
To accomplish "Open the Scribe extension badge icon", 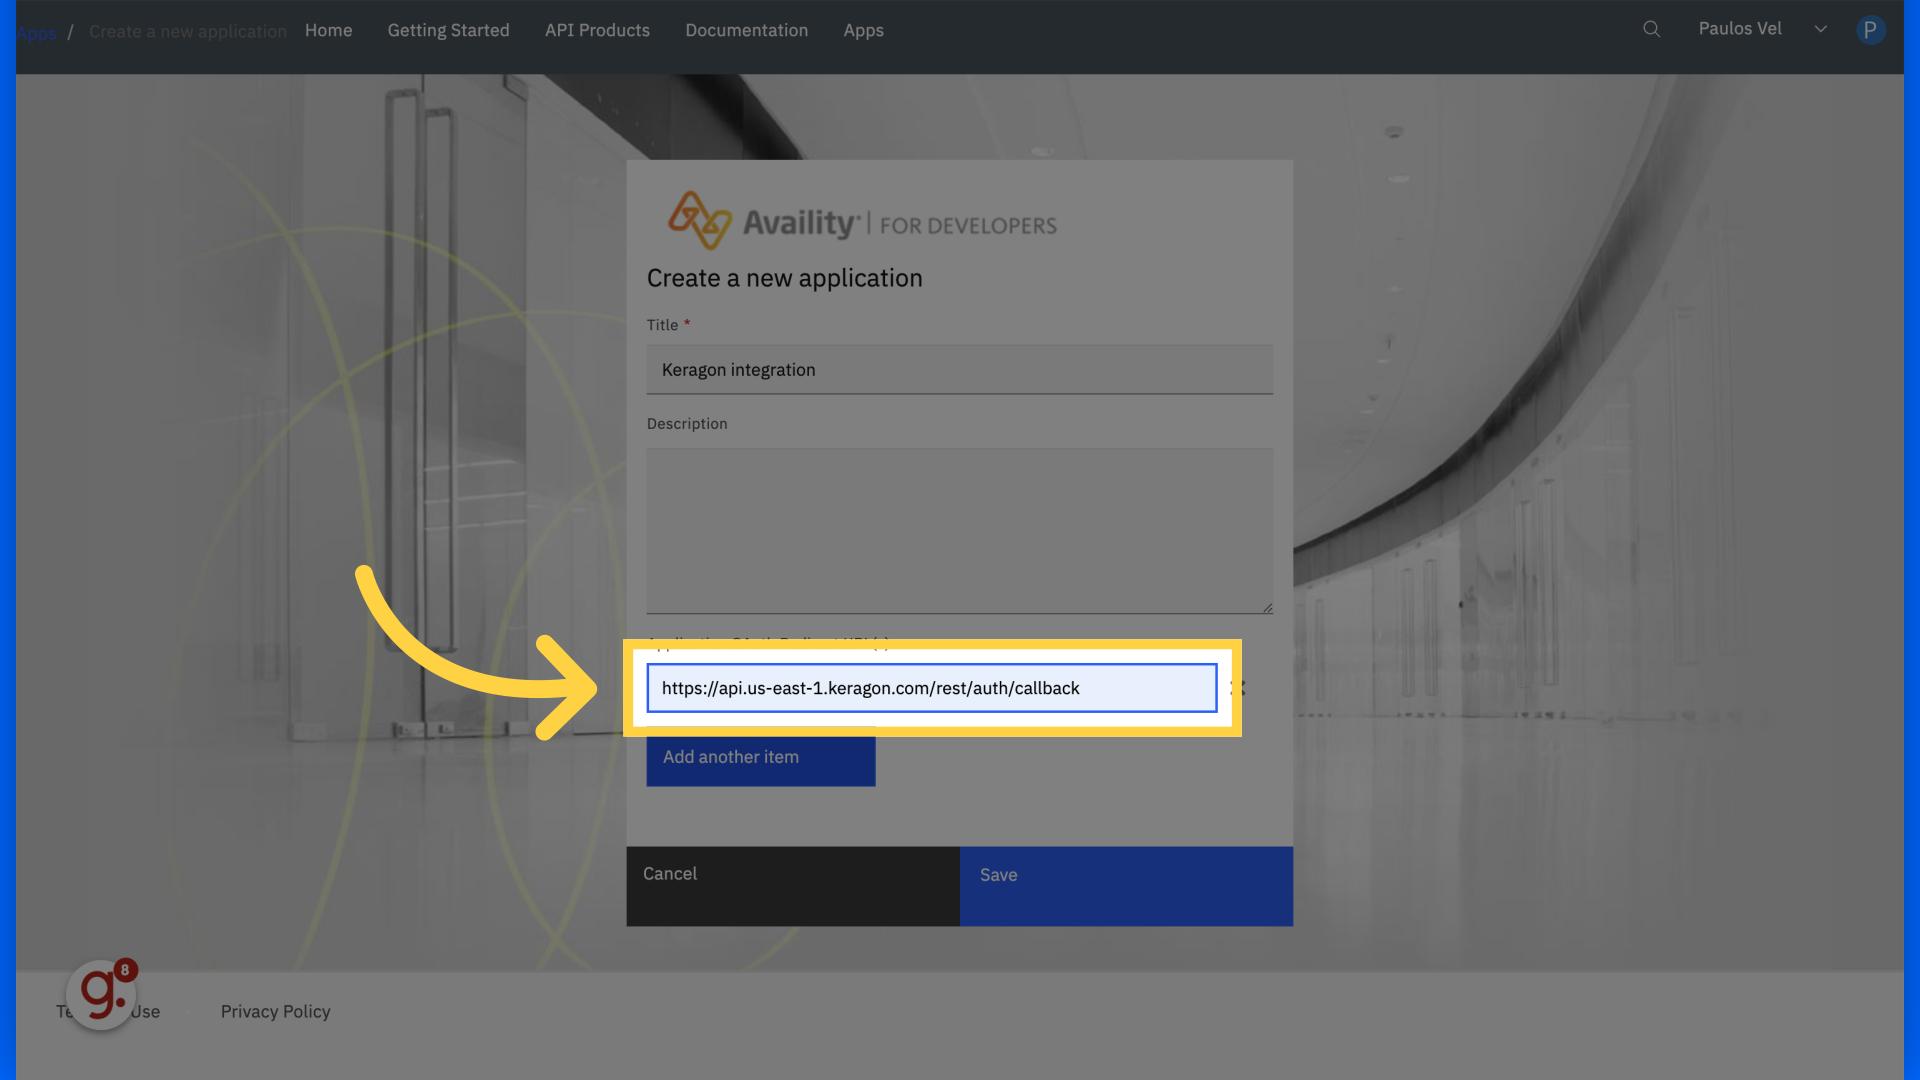I will (102, 994).
